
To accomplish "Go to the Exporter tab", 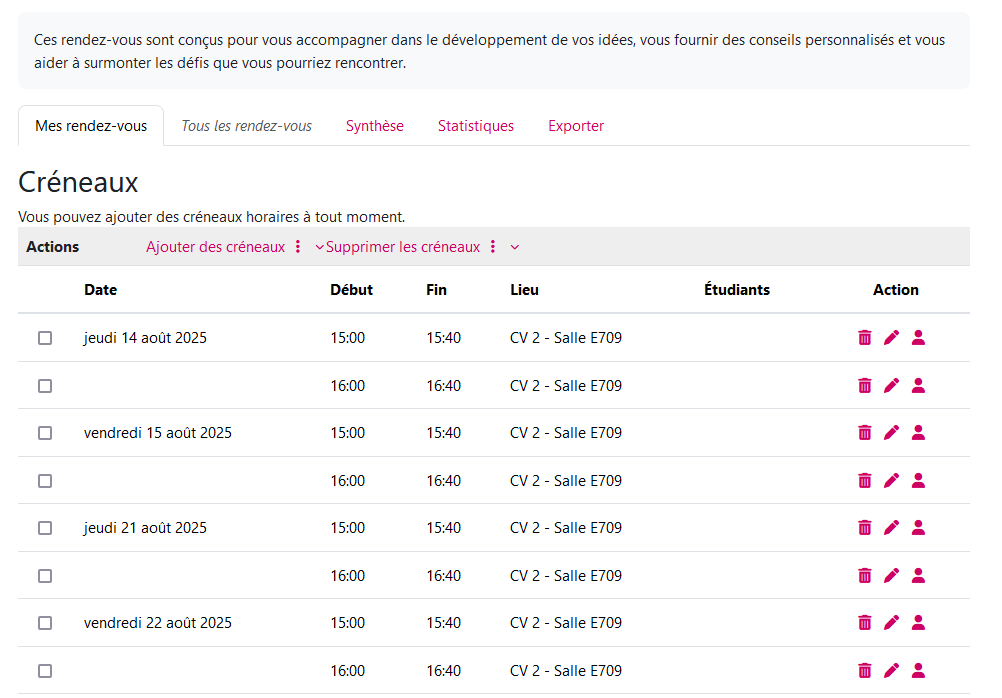I will 576,126.
